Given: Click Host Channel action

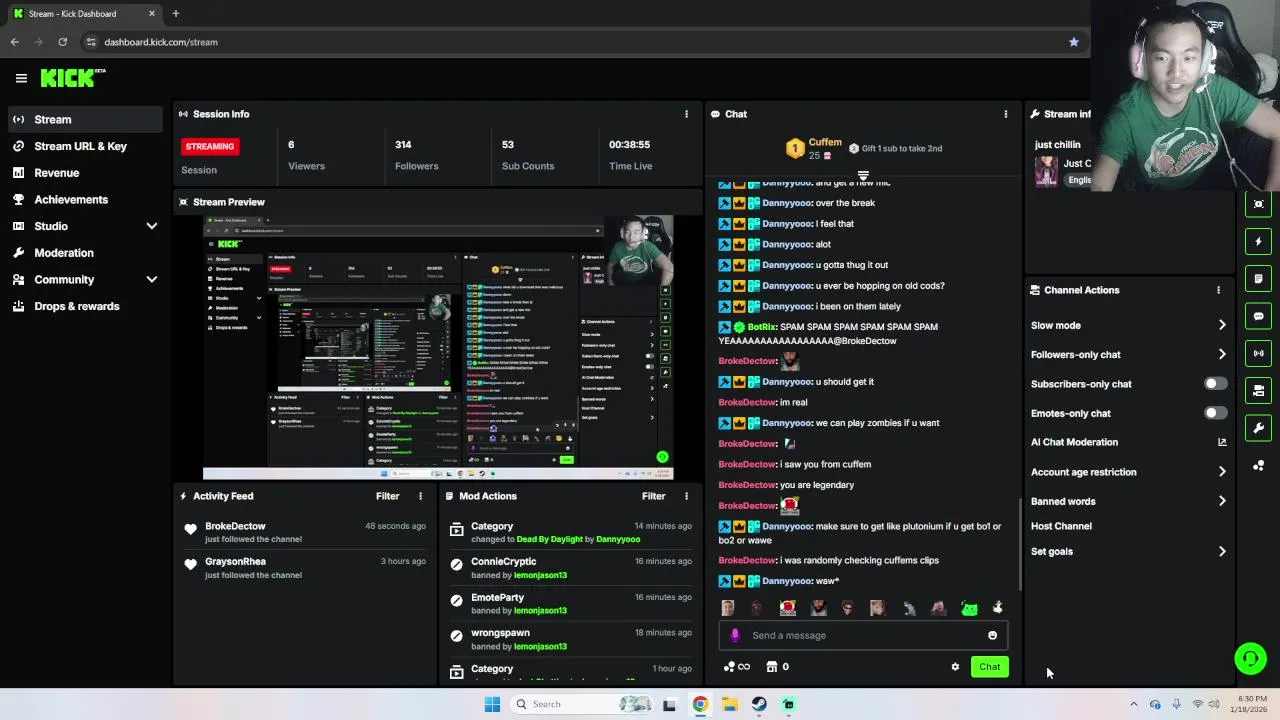Looking at the screenshot, I should (x=1061, y=526).
